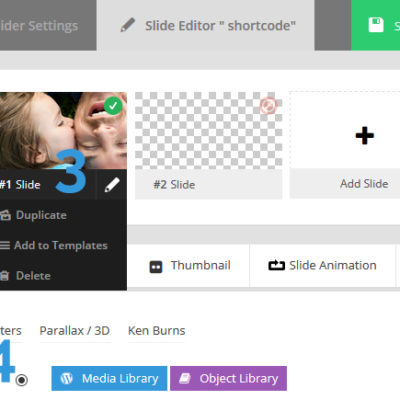Click the Slide Animation loop icon
Image resolution: width=400 pixels, height=400 pixels.
(x=276, y=265)
